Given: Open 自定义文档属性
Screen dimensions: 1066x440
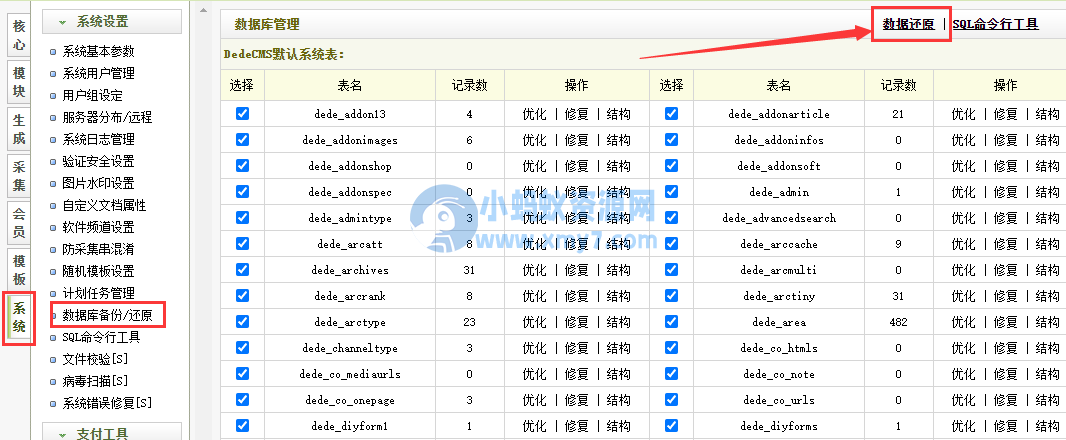Looking at the screenshot, I should point(104,205).
